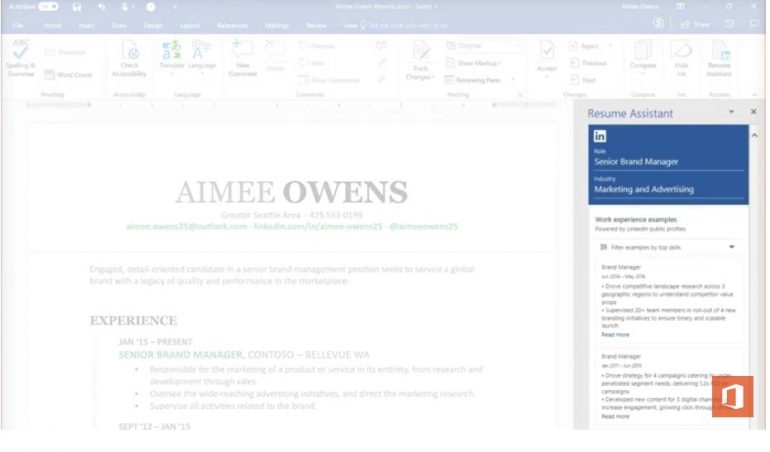Select the Review tab
Screen dimensions: 770x452
click(316, 25)
